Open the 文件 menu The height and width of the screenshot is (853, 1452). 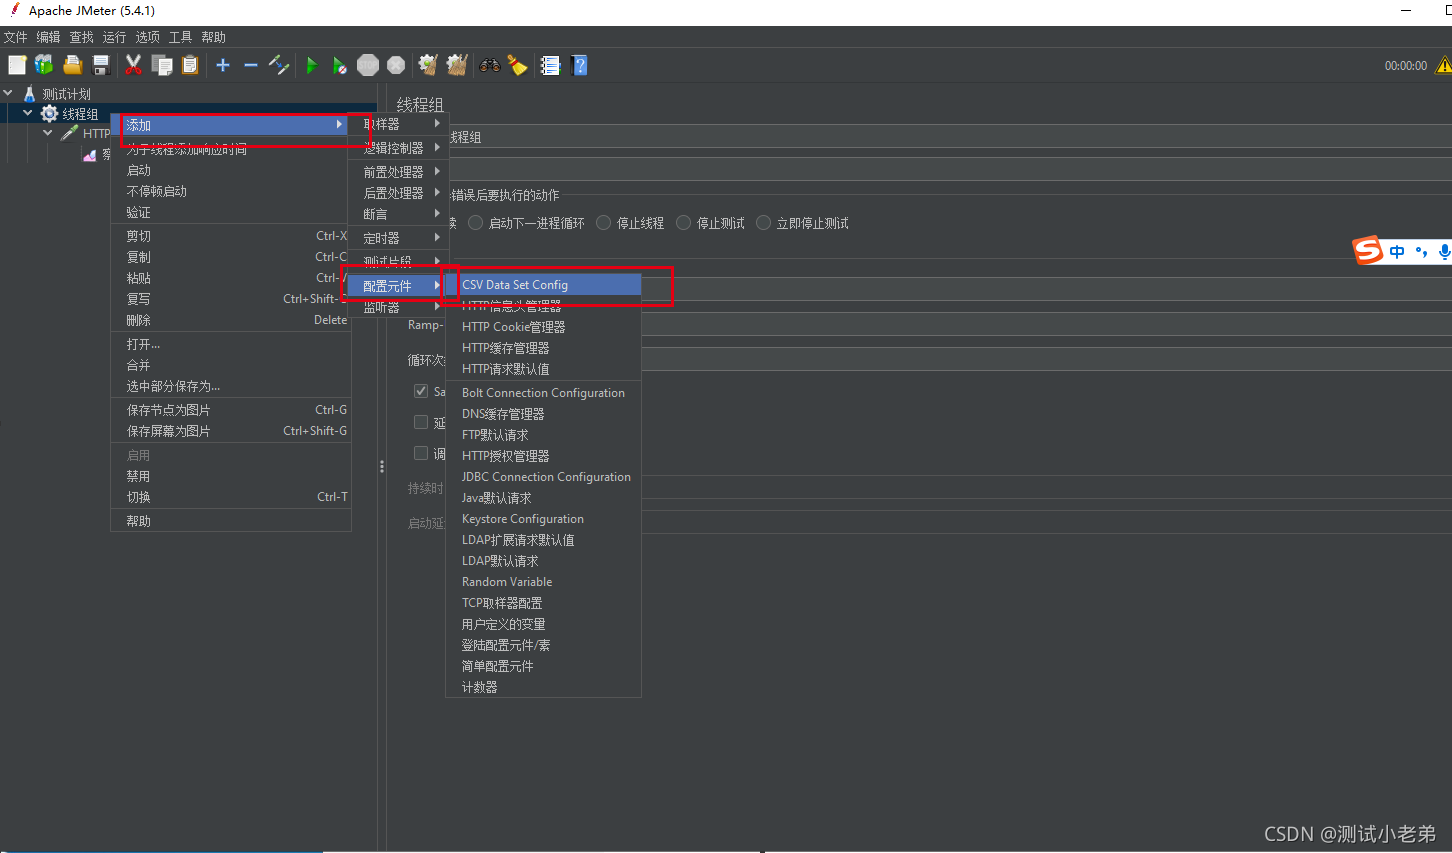(16, 37)
